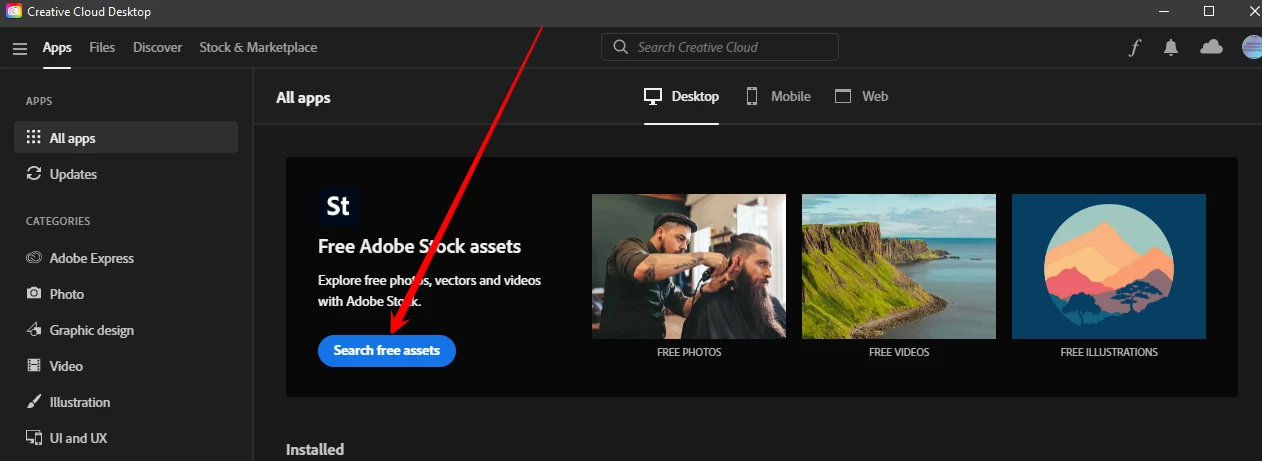Click the Photo camera icon
Viewport: 1262px width, 461px height.
33,294
